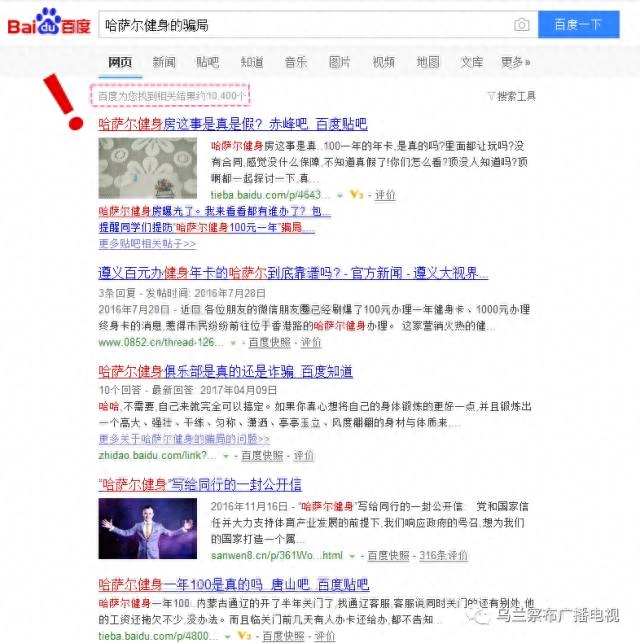Click the man in suit thumbnail
Image resolution: width=640 pixels, height=643 pixels.
[148, 529]
